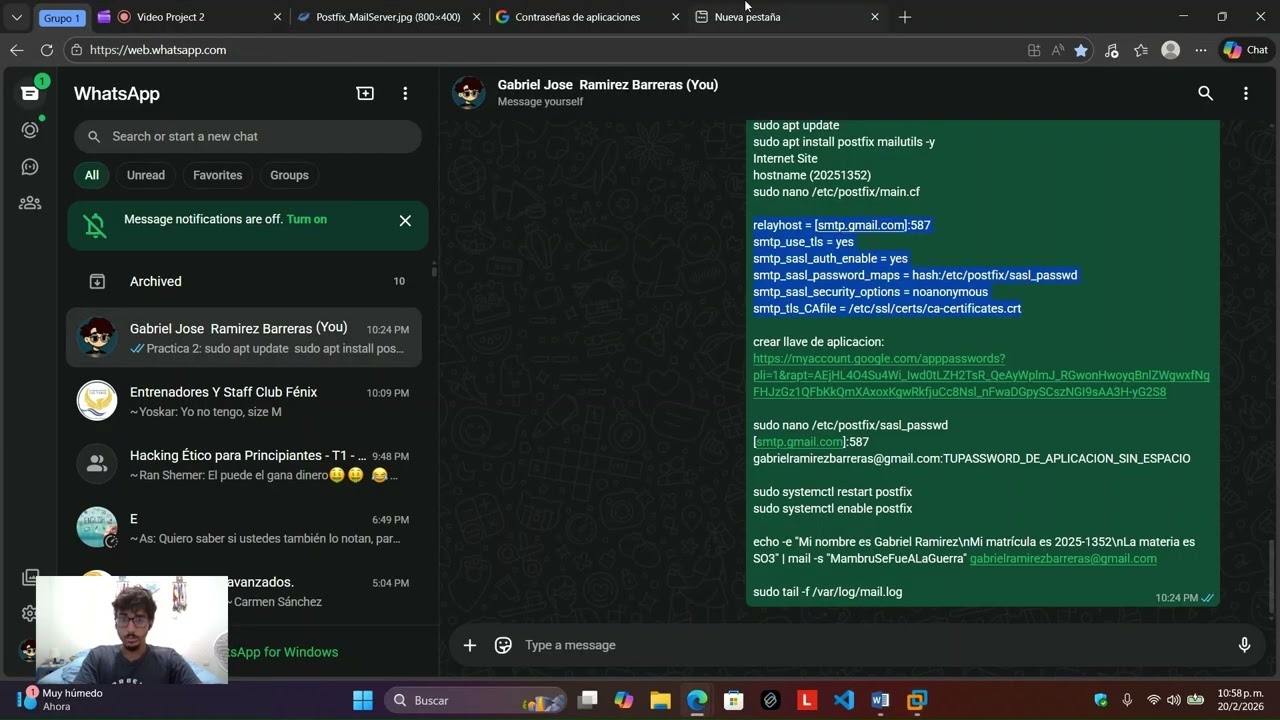Click the smtp.gmail.com link under sasl_passwd
This screenshot has width=1280, height=720.
click(x=799, y=442)
